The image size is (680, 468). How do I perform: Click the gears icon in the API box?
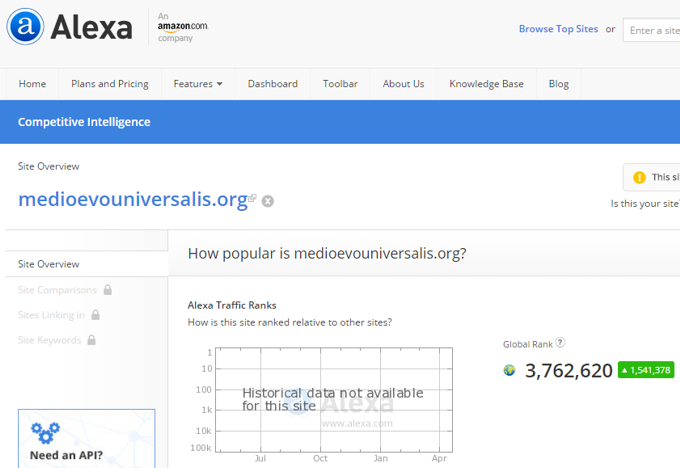46,433
